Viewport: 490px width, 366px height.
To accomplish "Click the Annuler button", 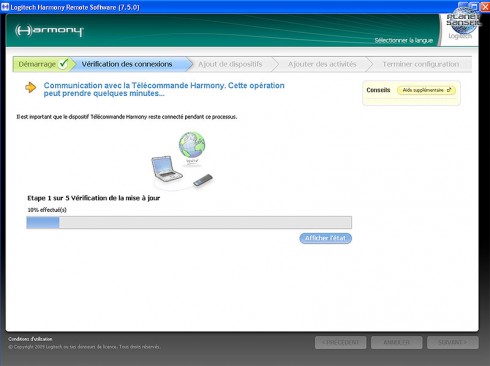I will 397,342.
